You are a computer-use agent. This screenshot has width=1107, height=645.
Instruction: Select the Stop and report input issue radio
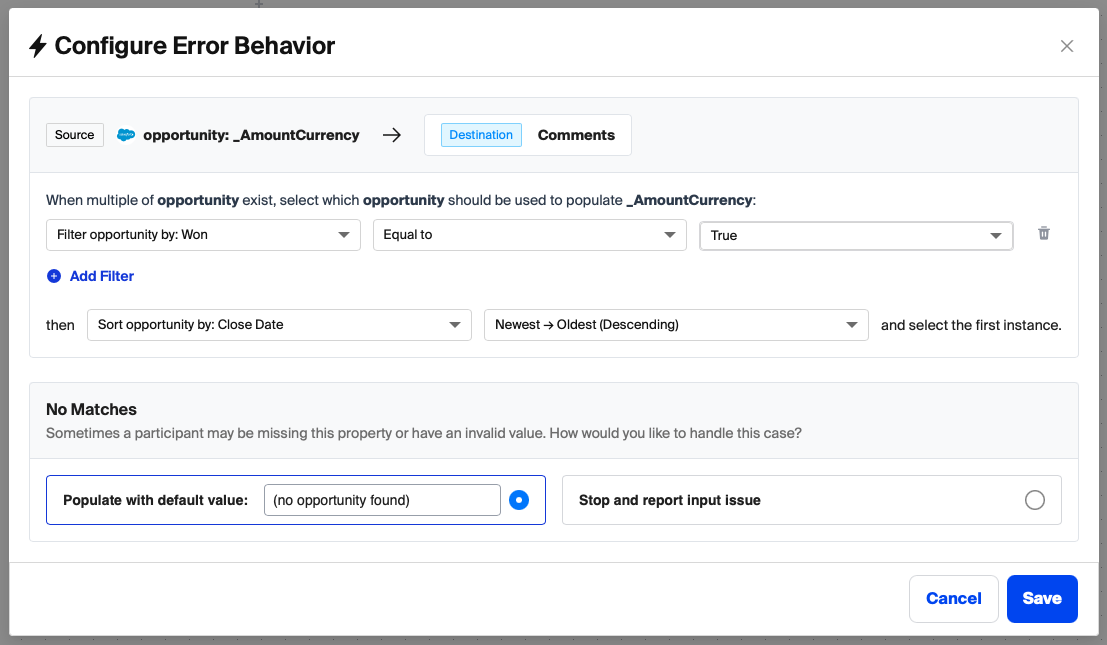pyautogui.click(x=1035, y=500)
